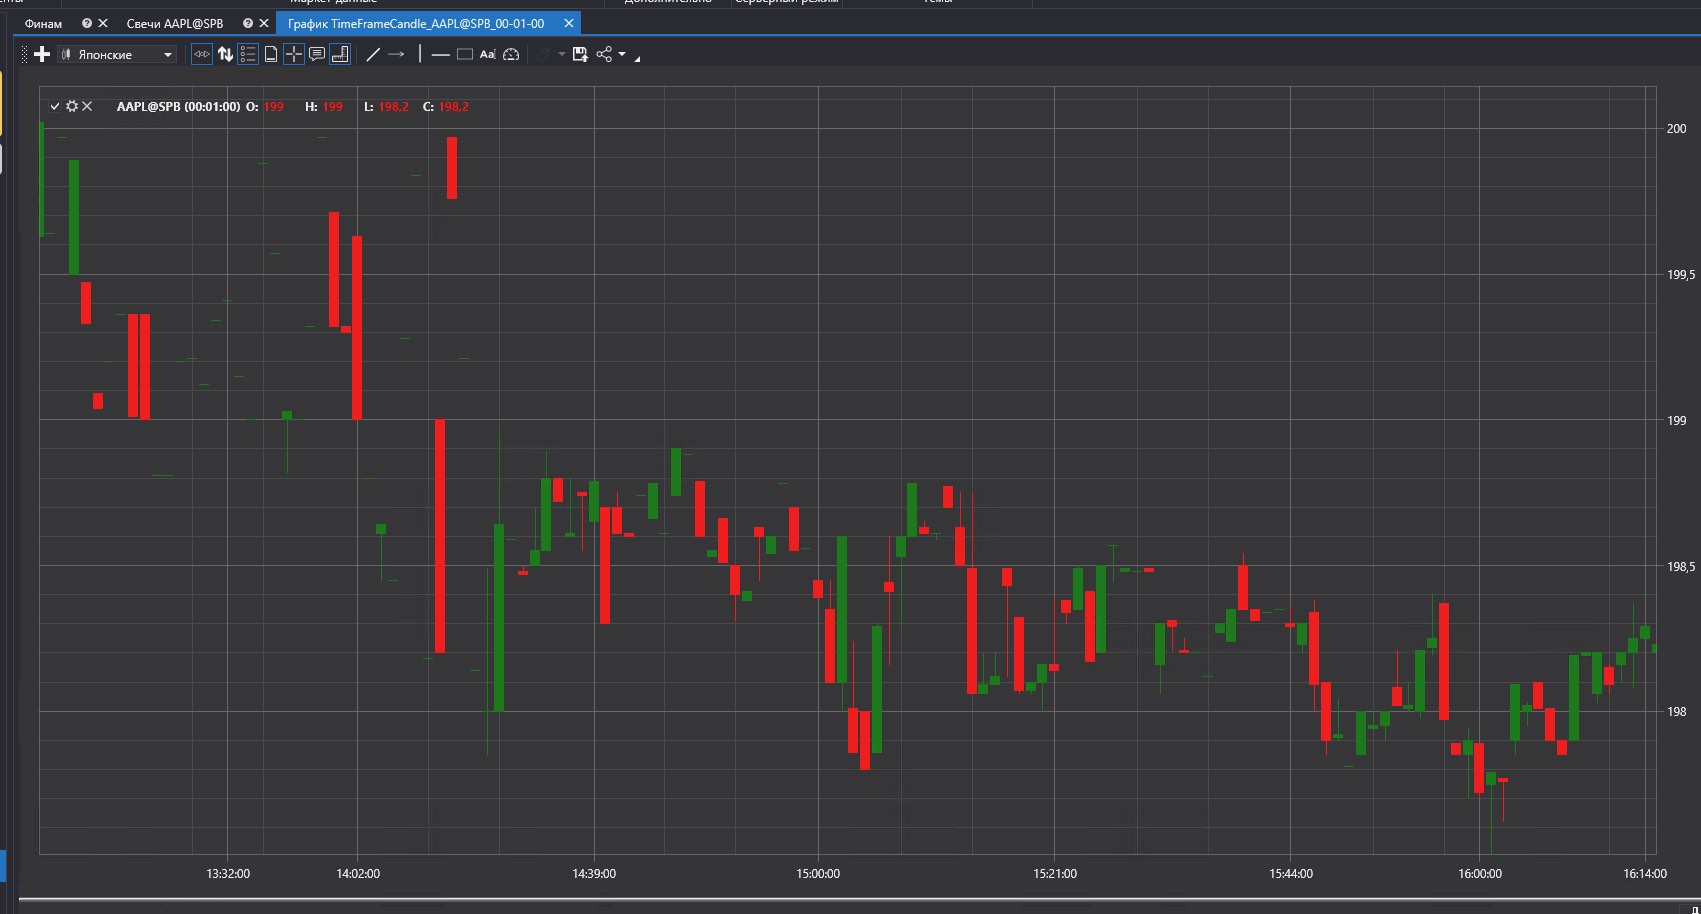The height and width of the screenshot is (914, 1701).
Task: Switch to the Финам tab
Action: [x=43, y=23]
